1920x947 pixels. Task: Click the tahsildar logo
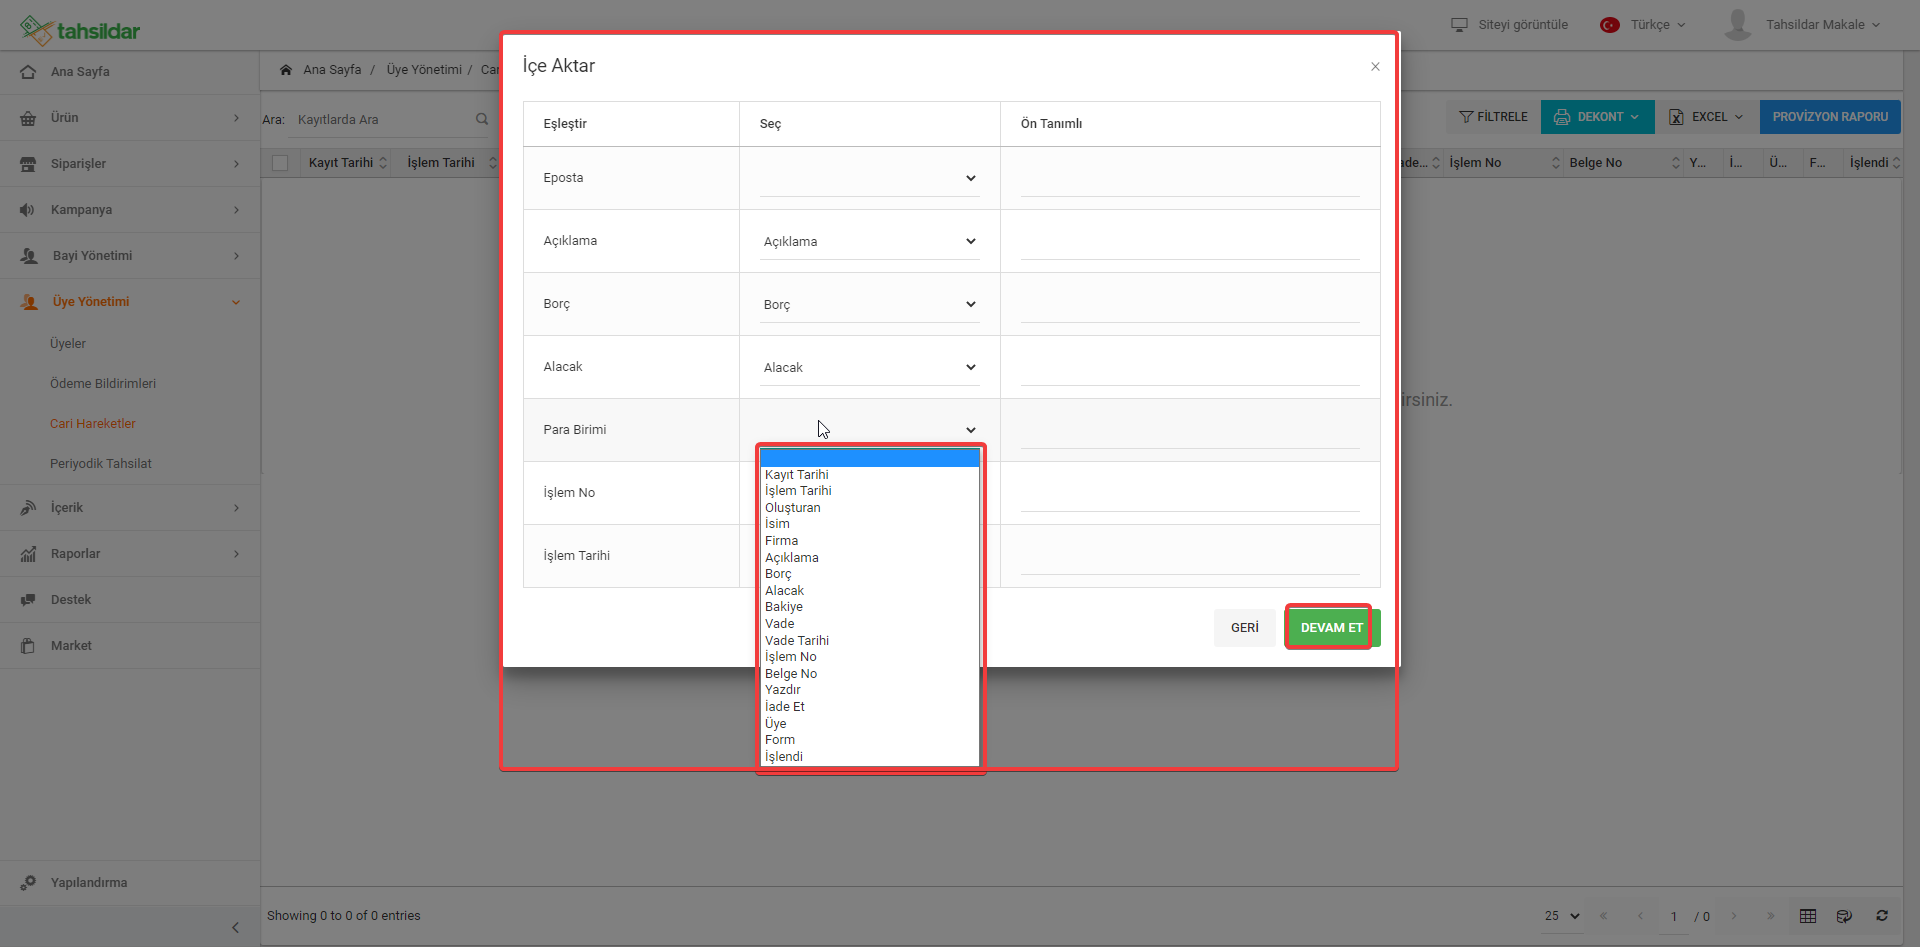80,30
